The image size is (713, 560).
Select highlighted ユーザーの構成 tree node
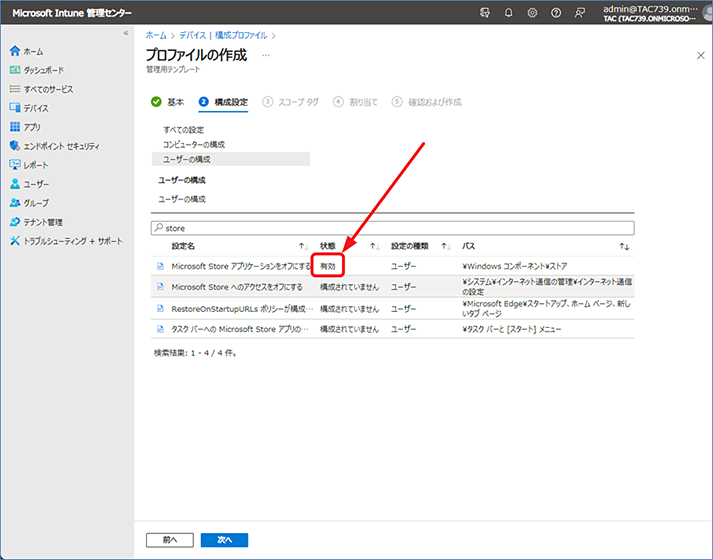click(x=231, y=159)
